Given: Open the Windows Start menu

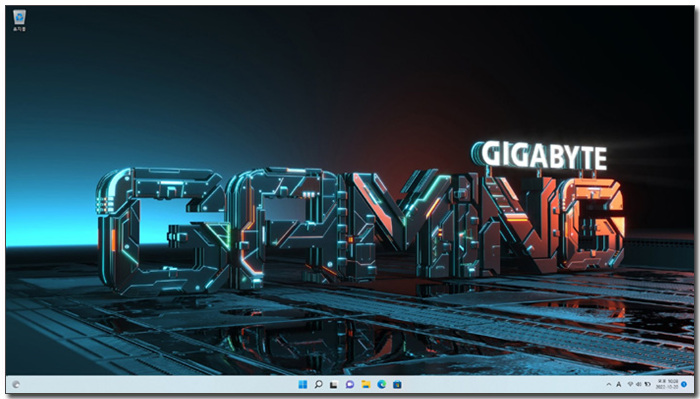Looking at the screenshot, I should point(303,384).
